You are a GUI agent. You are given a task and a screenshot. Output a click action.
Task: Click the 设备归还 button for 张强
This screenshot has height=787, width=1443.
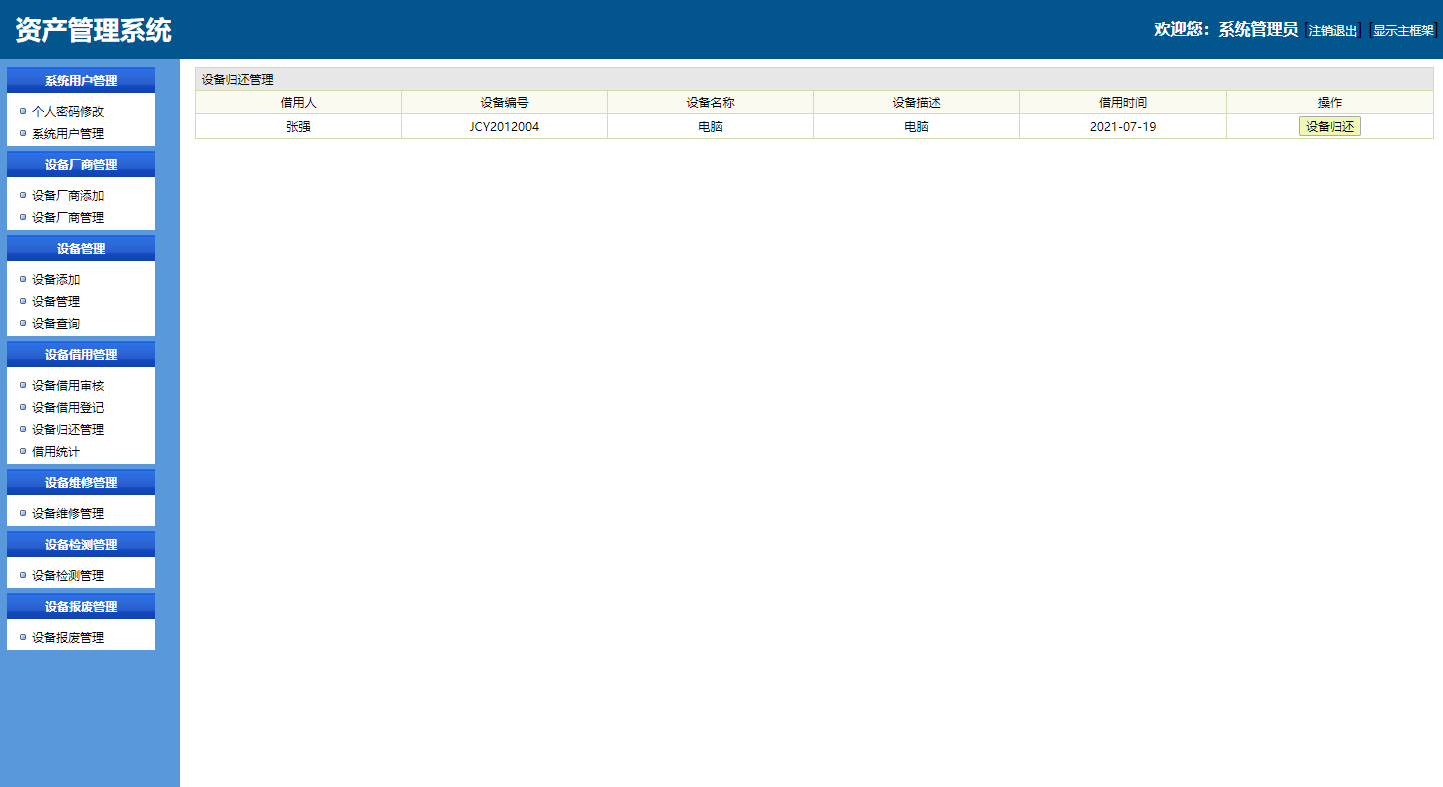pyautogui.click(x=1329, y=126)
